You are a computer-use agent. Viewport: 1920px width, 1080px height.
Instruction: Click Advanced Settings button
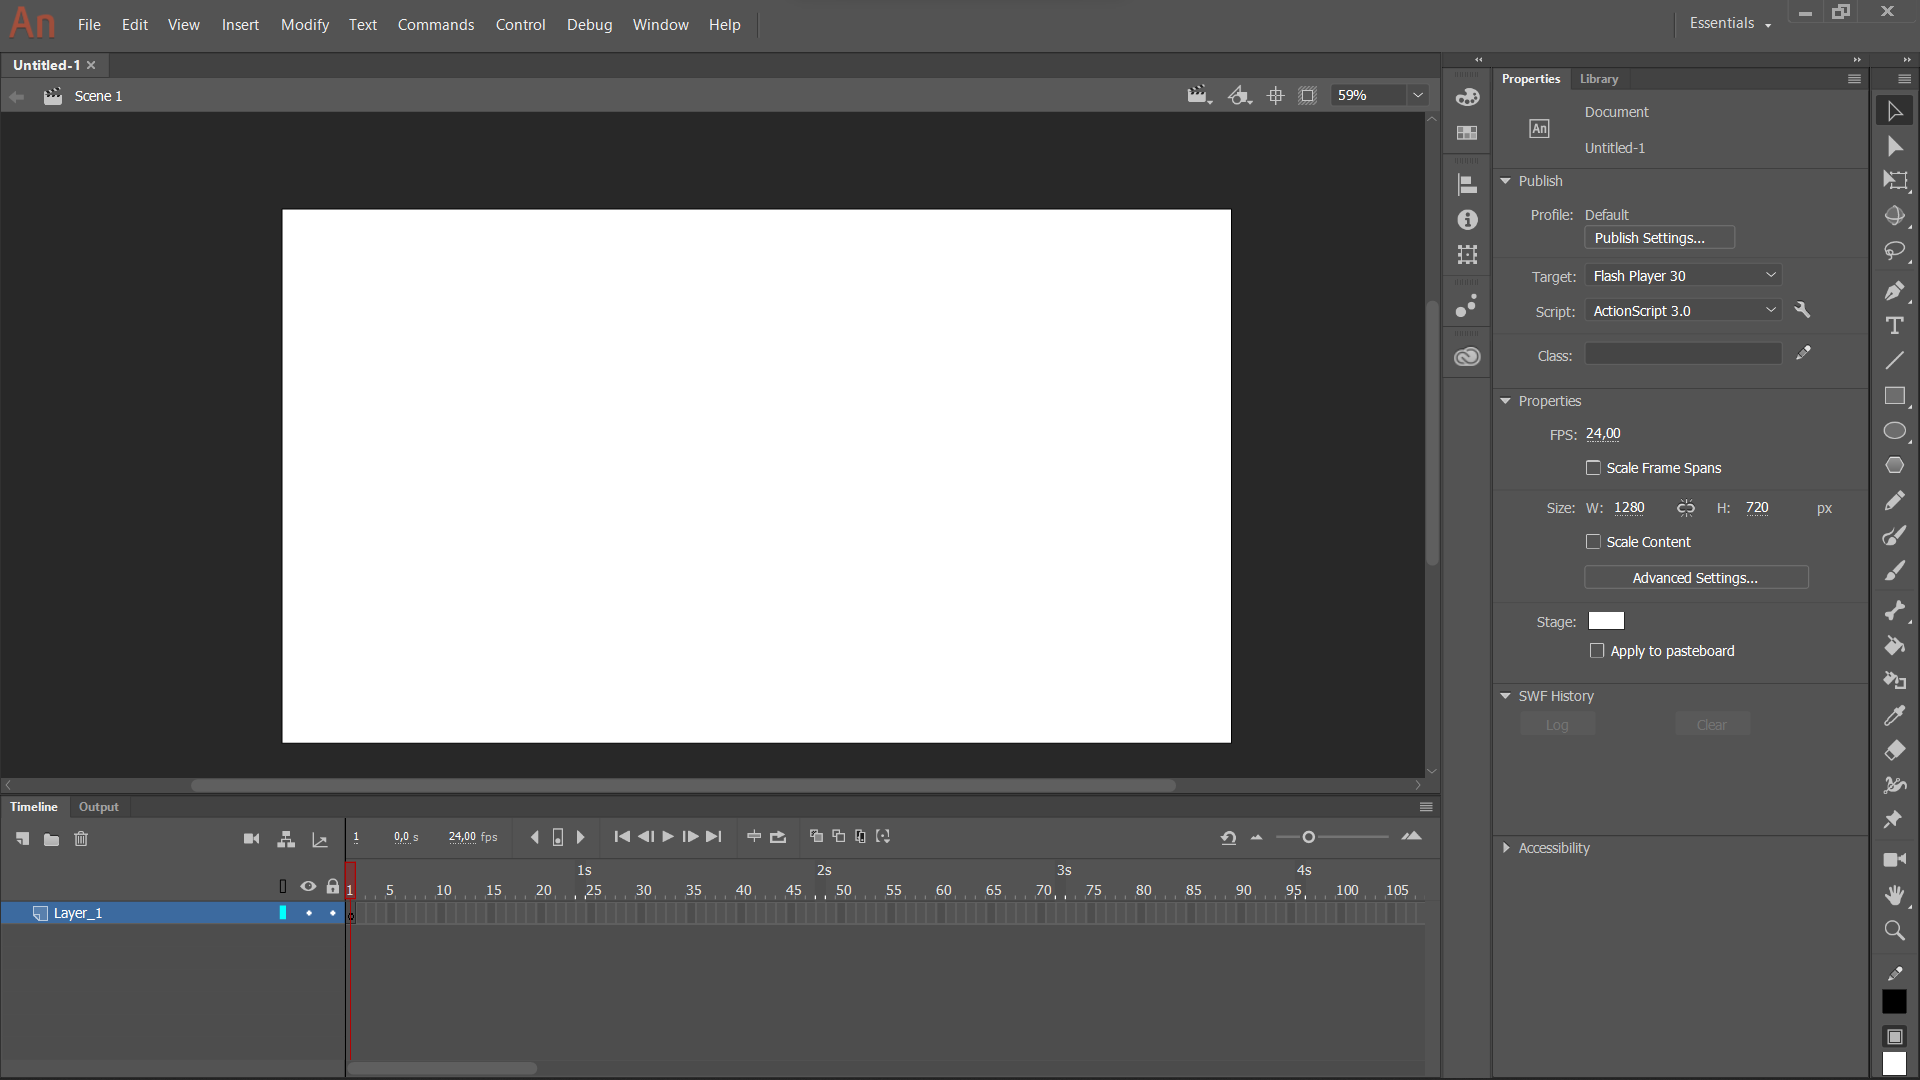pos(1696,578)
